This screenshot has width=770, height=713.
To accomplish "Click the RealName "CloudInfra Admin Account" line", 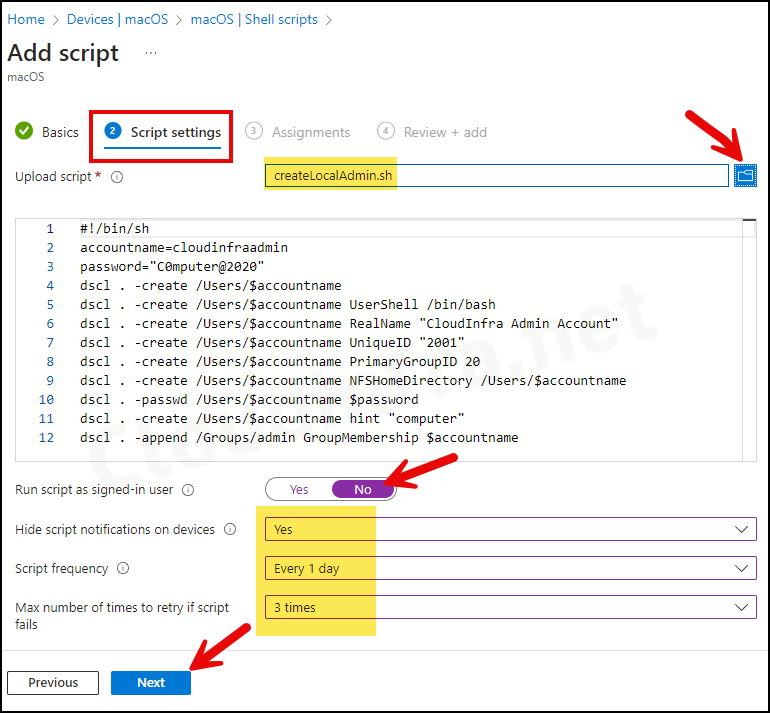I will coord(349,324).
